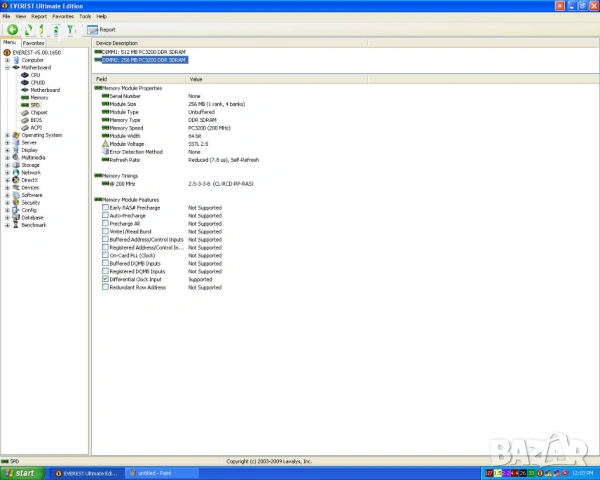Expand the Storage tree node
600x480 pixels.
tap(7, 165)
